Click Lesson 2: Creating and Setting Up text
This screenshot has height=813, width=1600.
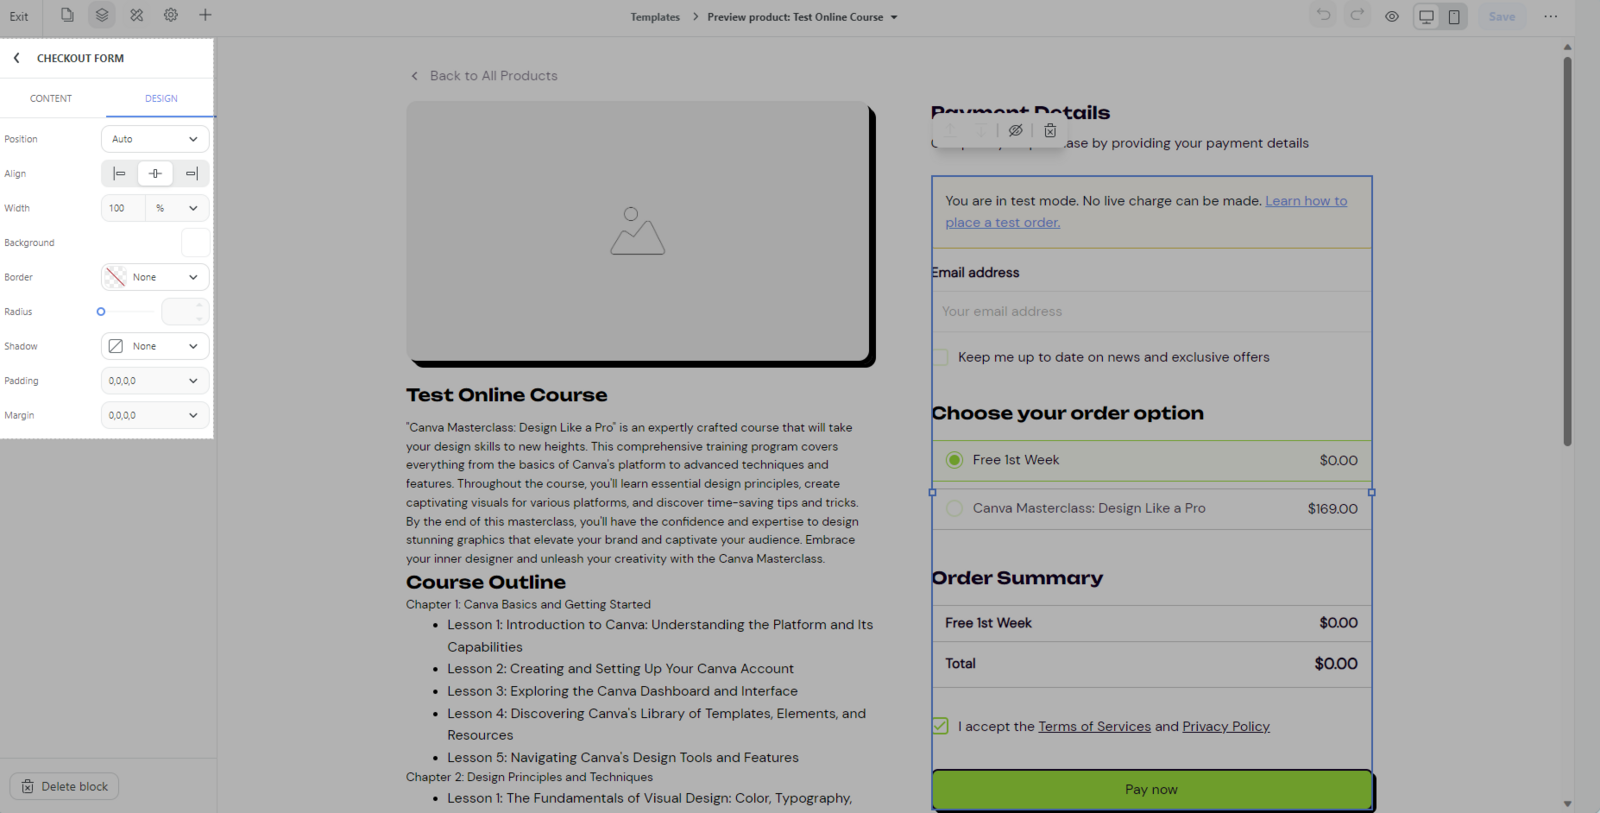coord(620,669)
